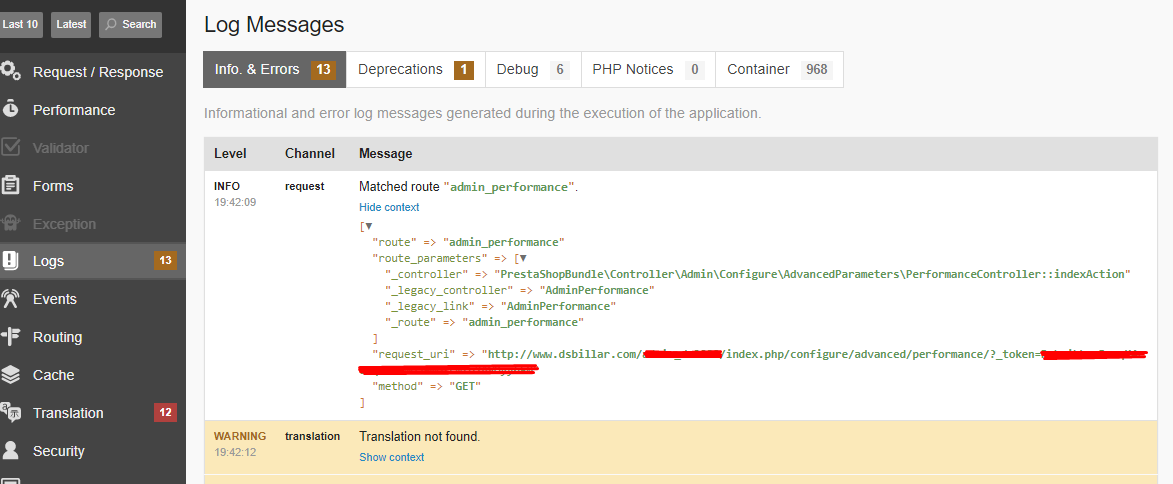Switch to the Deprecations tab

pyautogui.click(x=415, y=70)
